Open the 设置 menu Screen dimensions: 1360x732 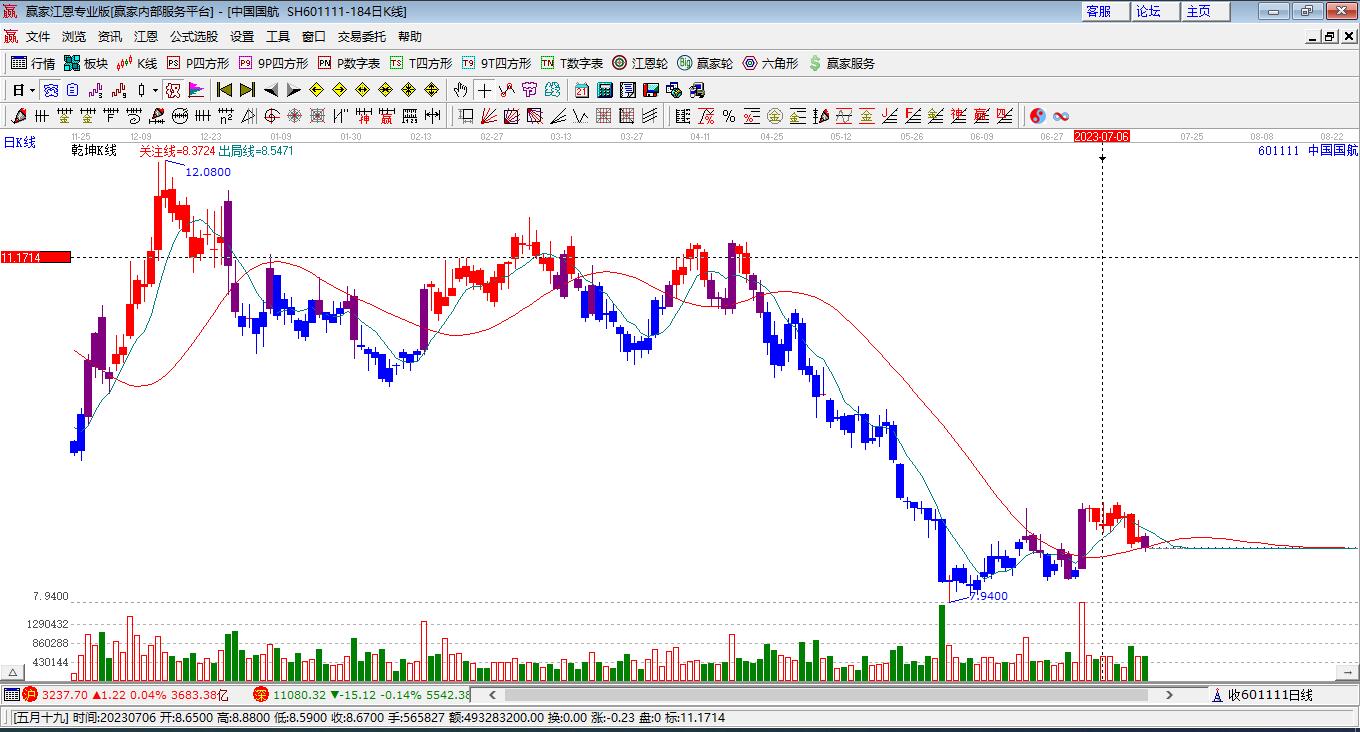242,37
